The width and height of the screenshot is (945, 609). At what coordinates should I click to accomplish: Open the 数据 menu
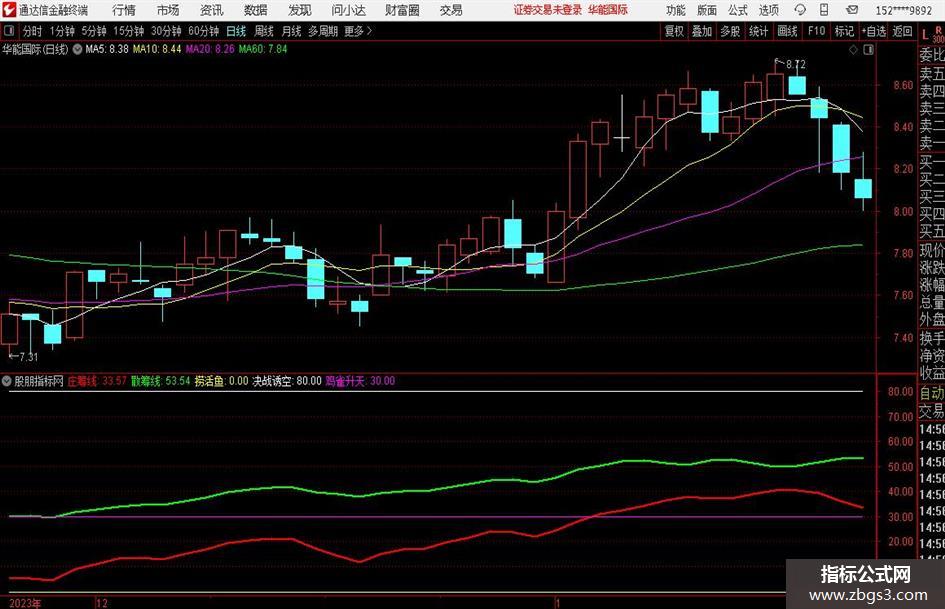(256, 10)
